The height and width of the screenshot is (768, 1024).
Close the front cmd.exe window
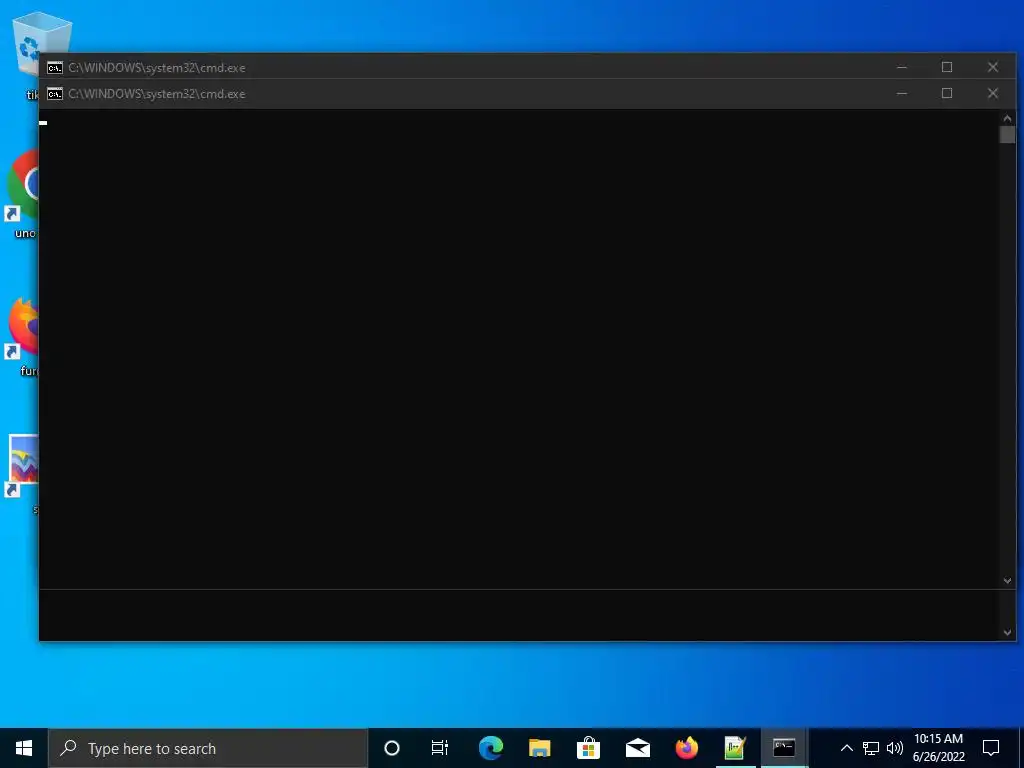coord(993,93)
